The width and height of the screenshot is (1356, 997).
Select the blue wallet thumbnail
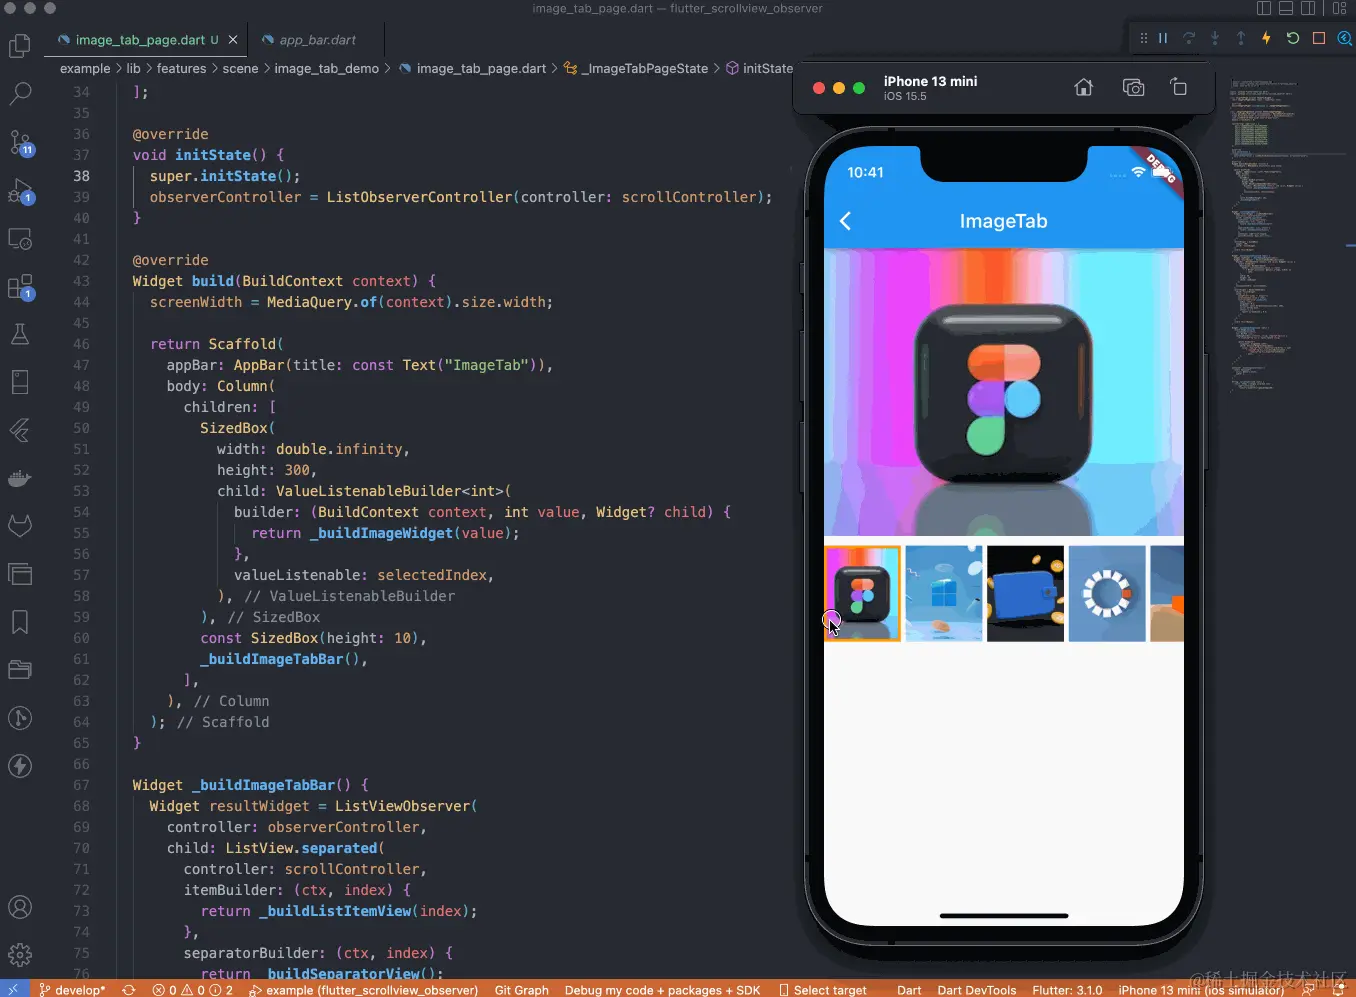point(1025,593)
